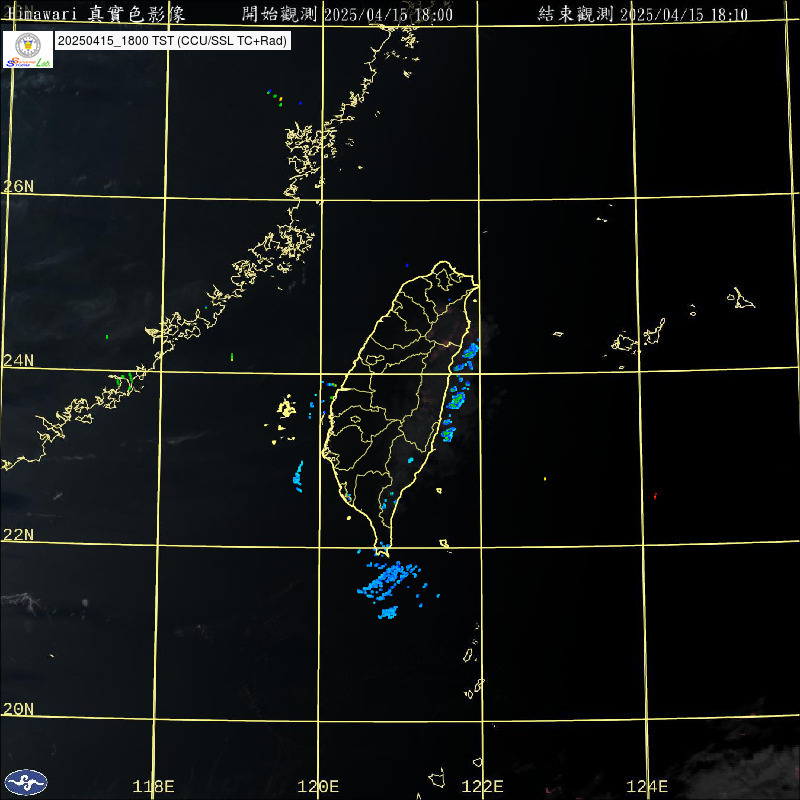Click the small red radar dot near 124E

click(x=655, y=495)
